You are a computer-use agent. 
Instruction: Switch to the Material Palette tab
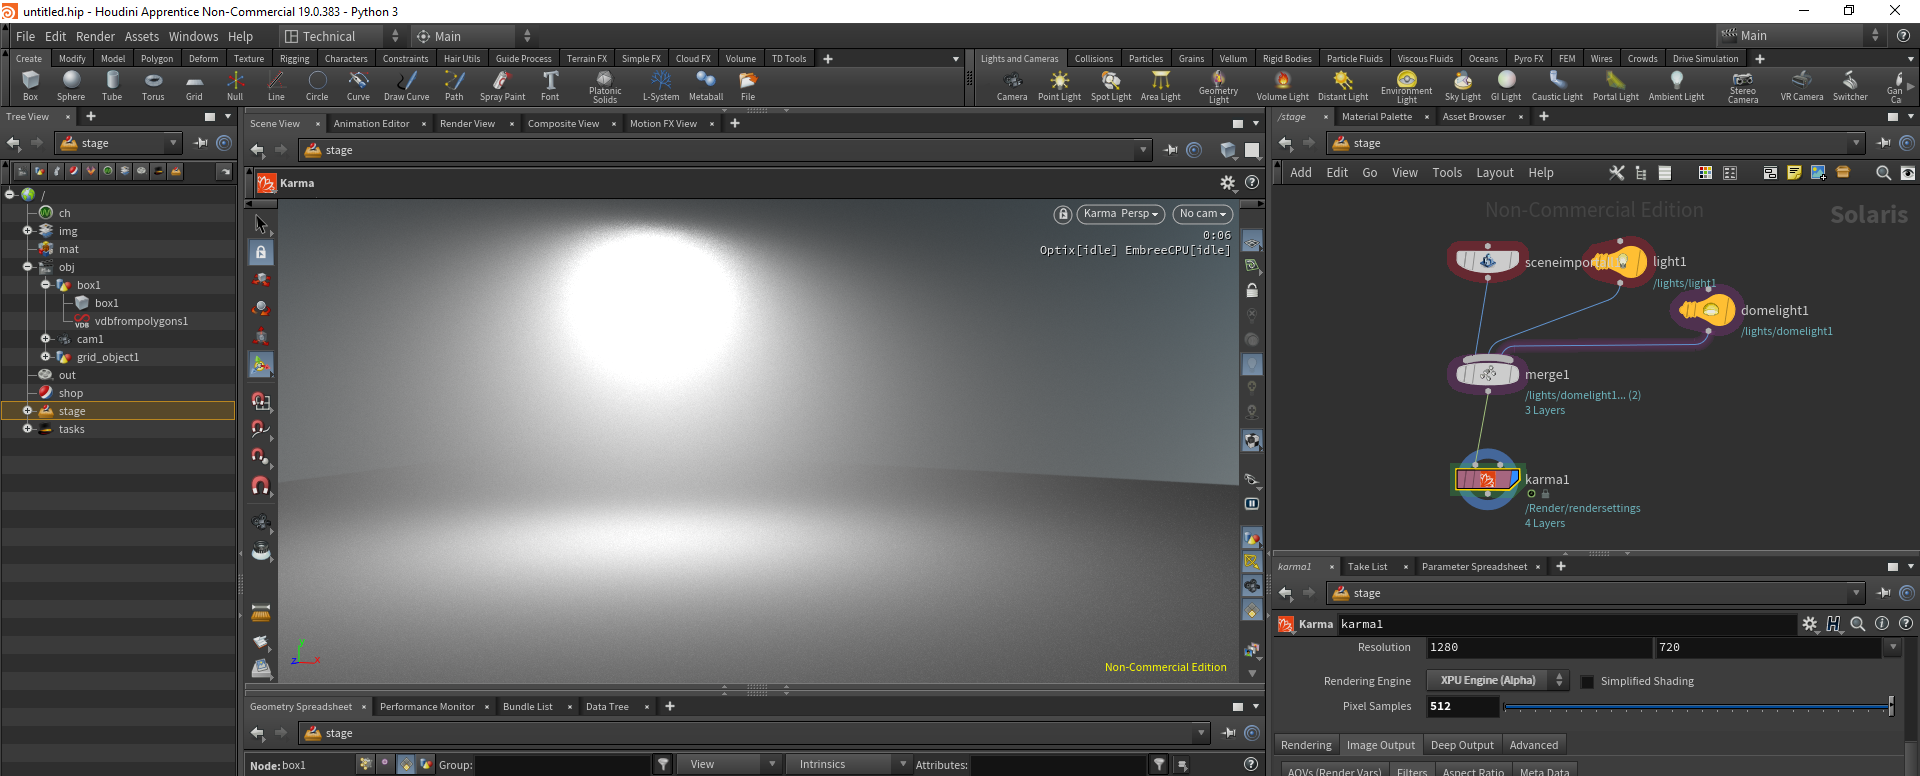point(1377,117)
